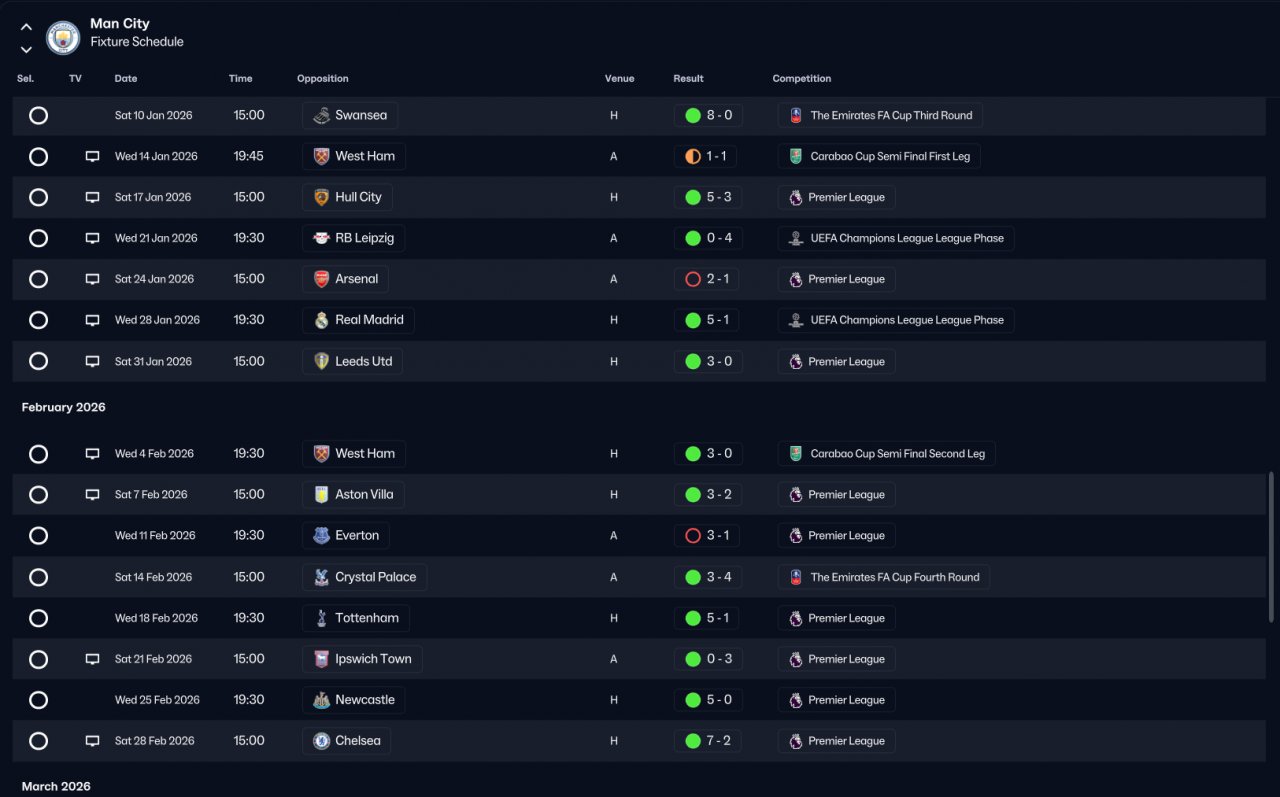1280x797 pixels.
Task: Open the Tottenham opposition button
Action: click(356, 618)
